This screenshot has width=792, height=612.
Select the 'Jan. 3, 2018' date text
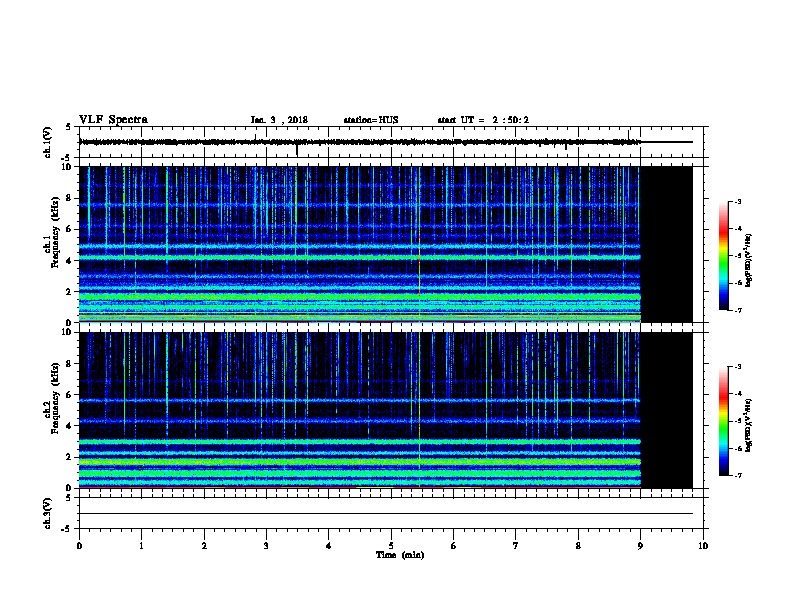279,120
